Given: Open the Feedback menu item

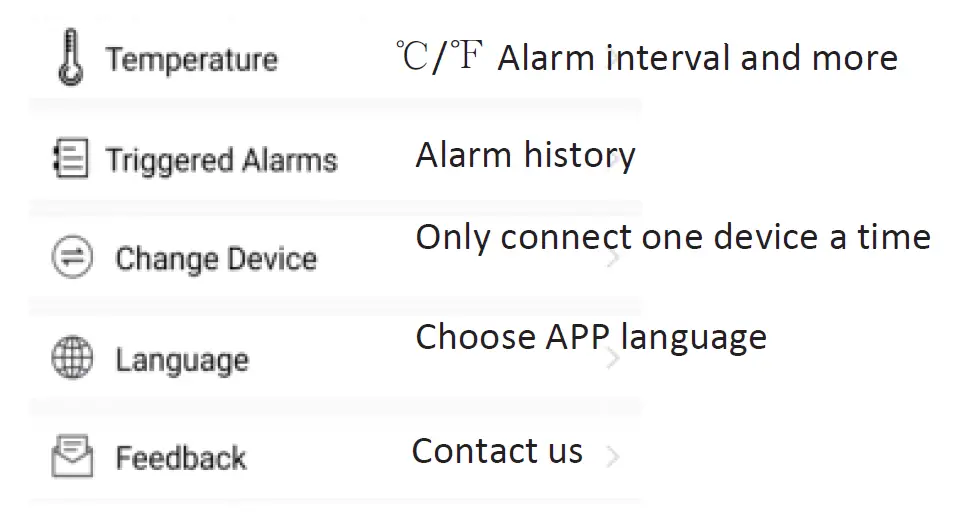Looking at the screenshot, I should click(x=181, y=458).
